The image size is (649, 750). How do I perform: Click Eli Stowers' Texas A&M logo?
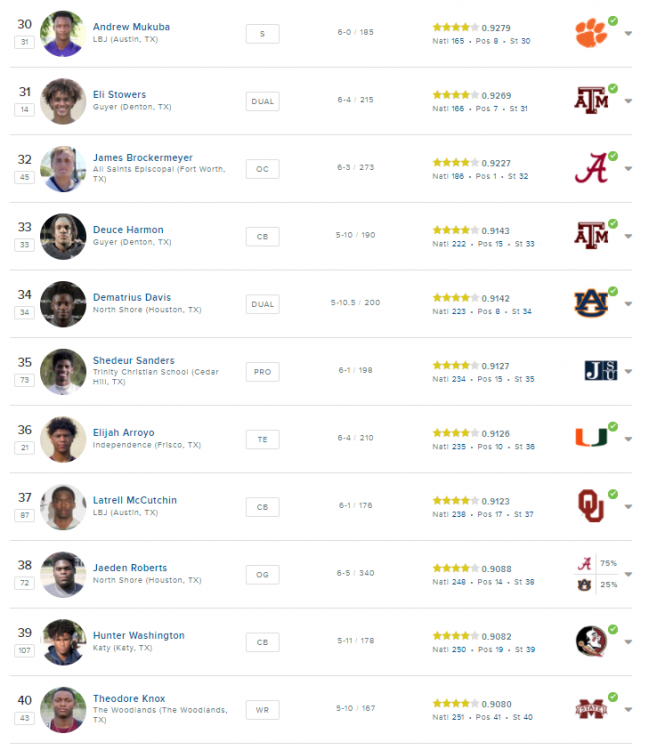coord(590,100)
